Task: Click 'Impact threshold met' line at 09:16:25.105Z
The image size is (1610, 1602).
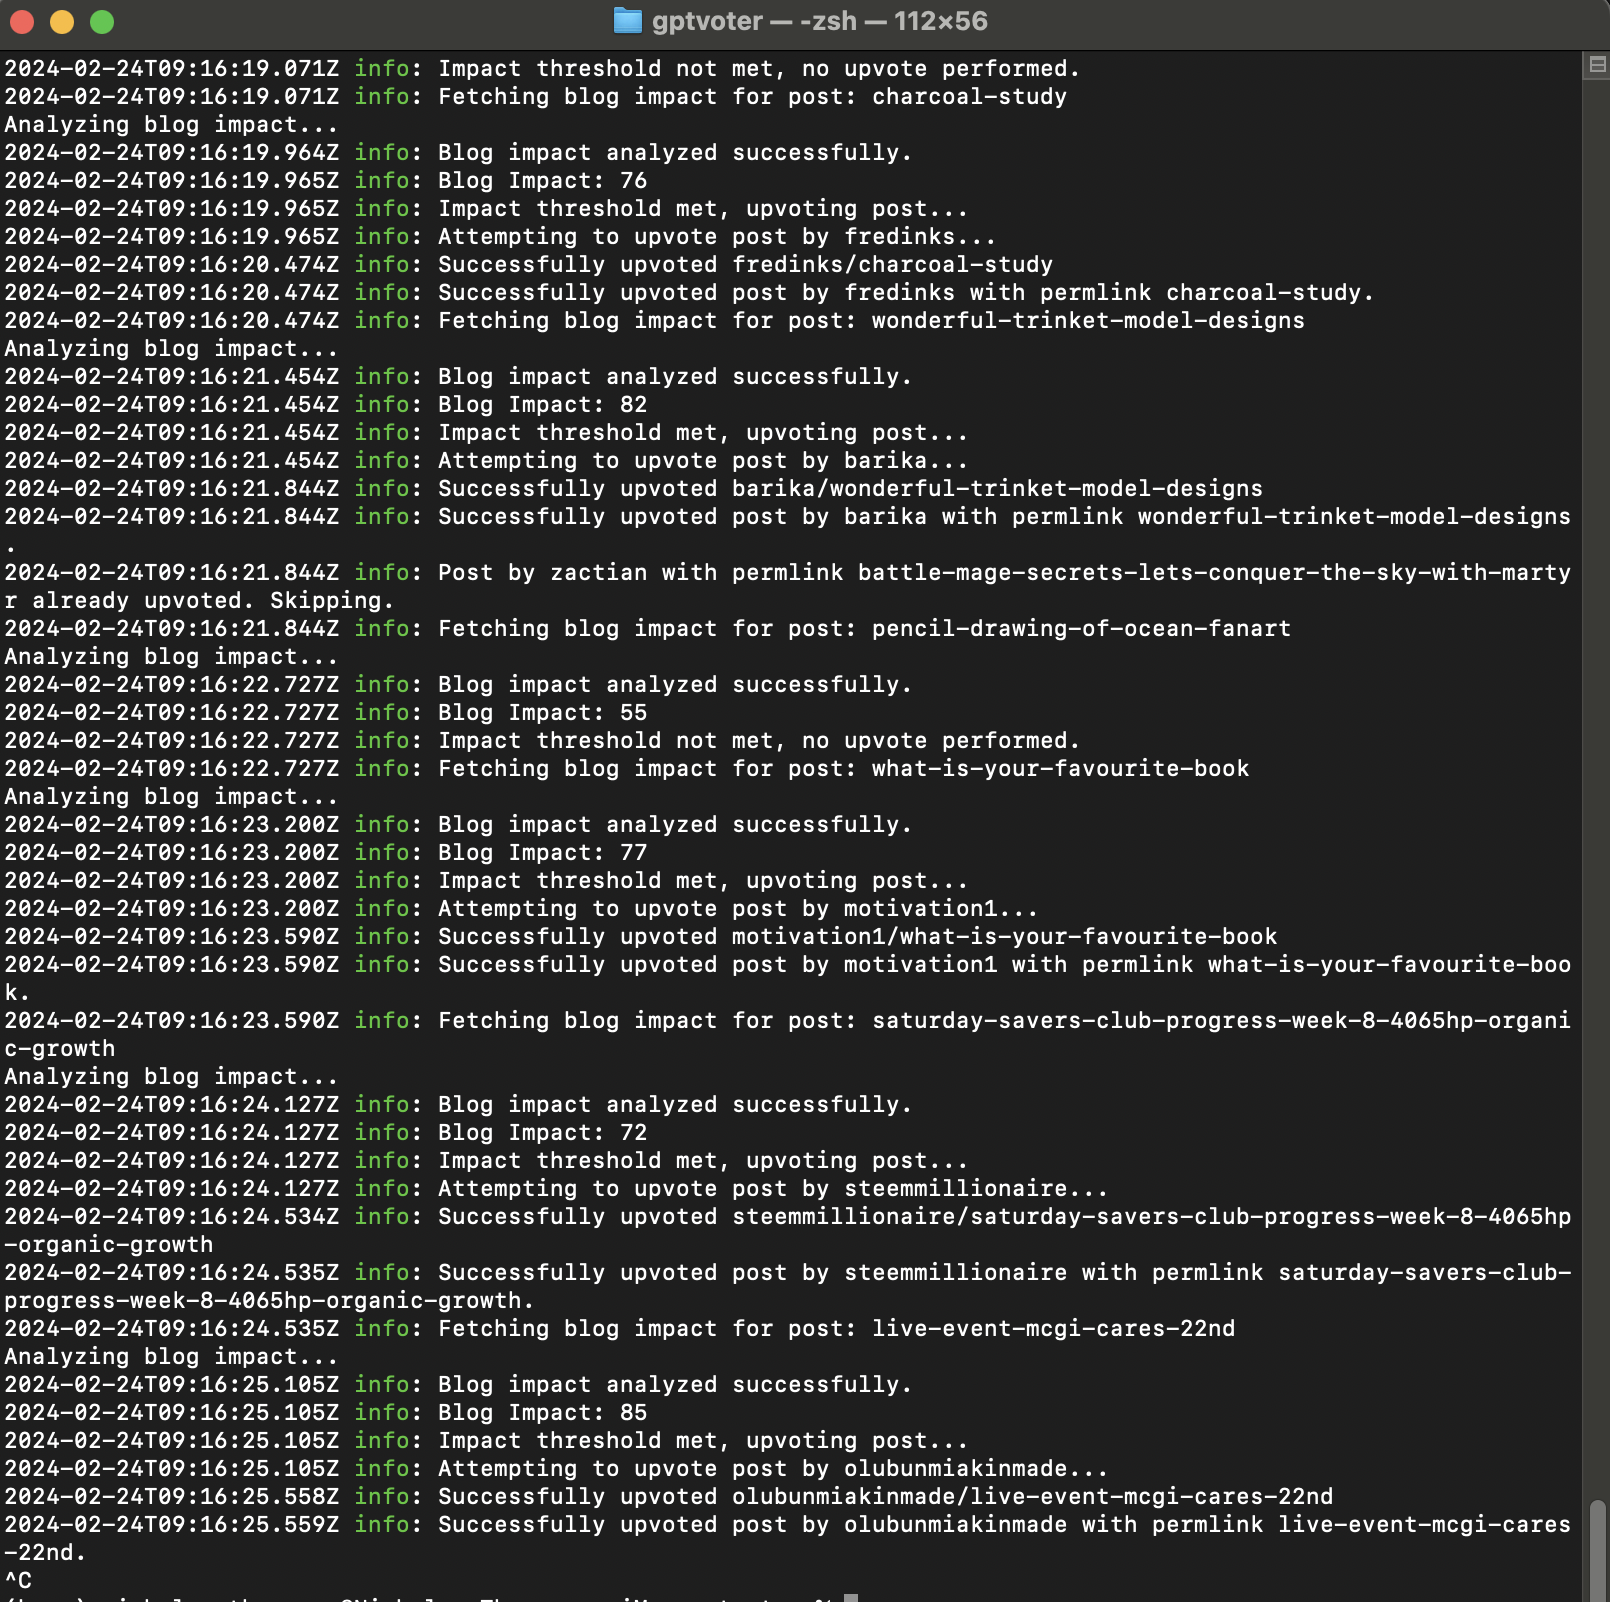Action: coord(703,1441)
